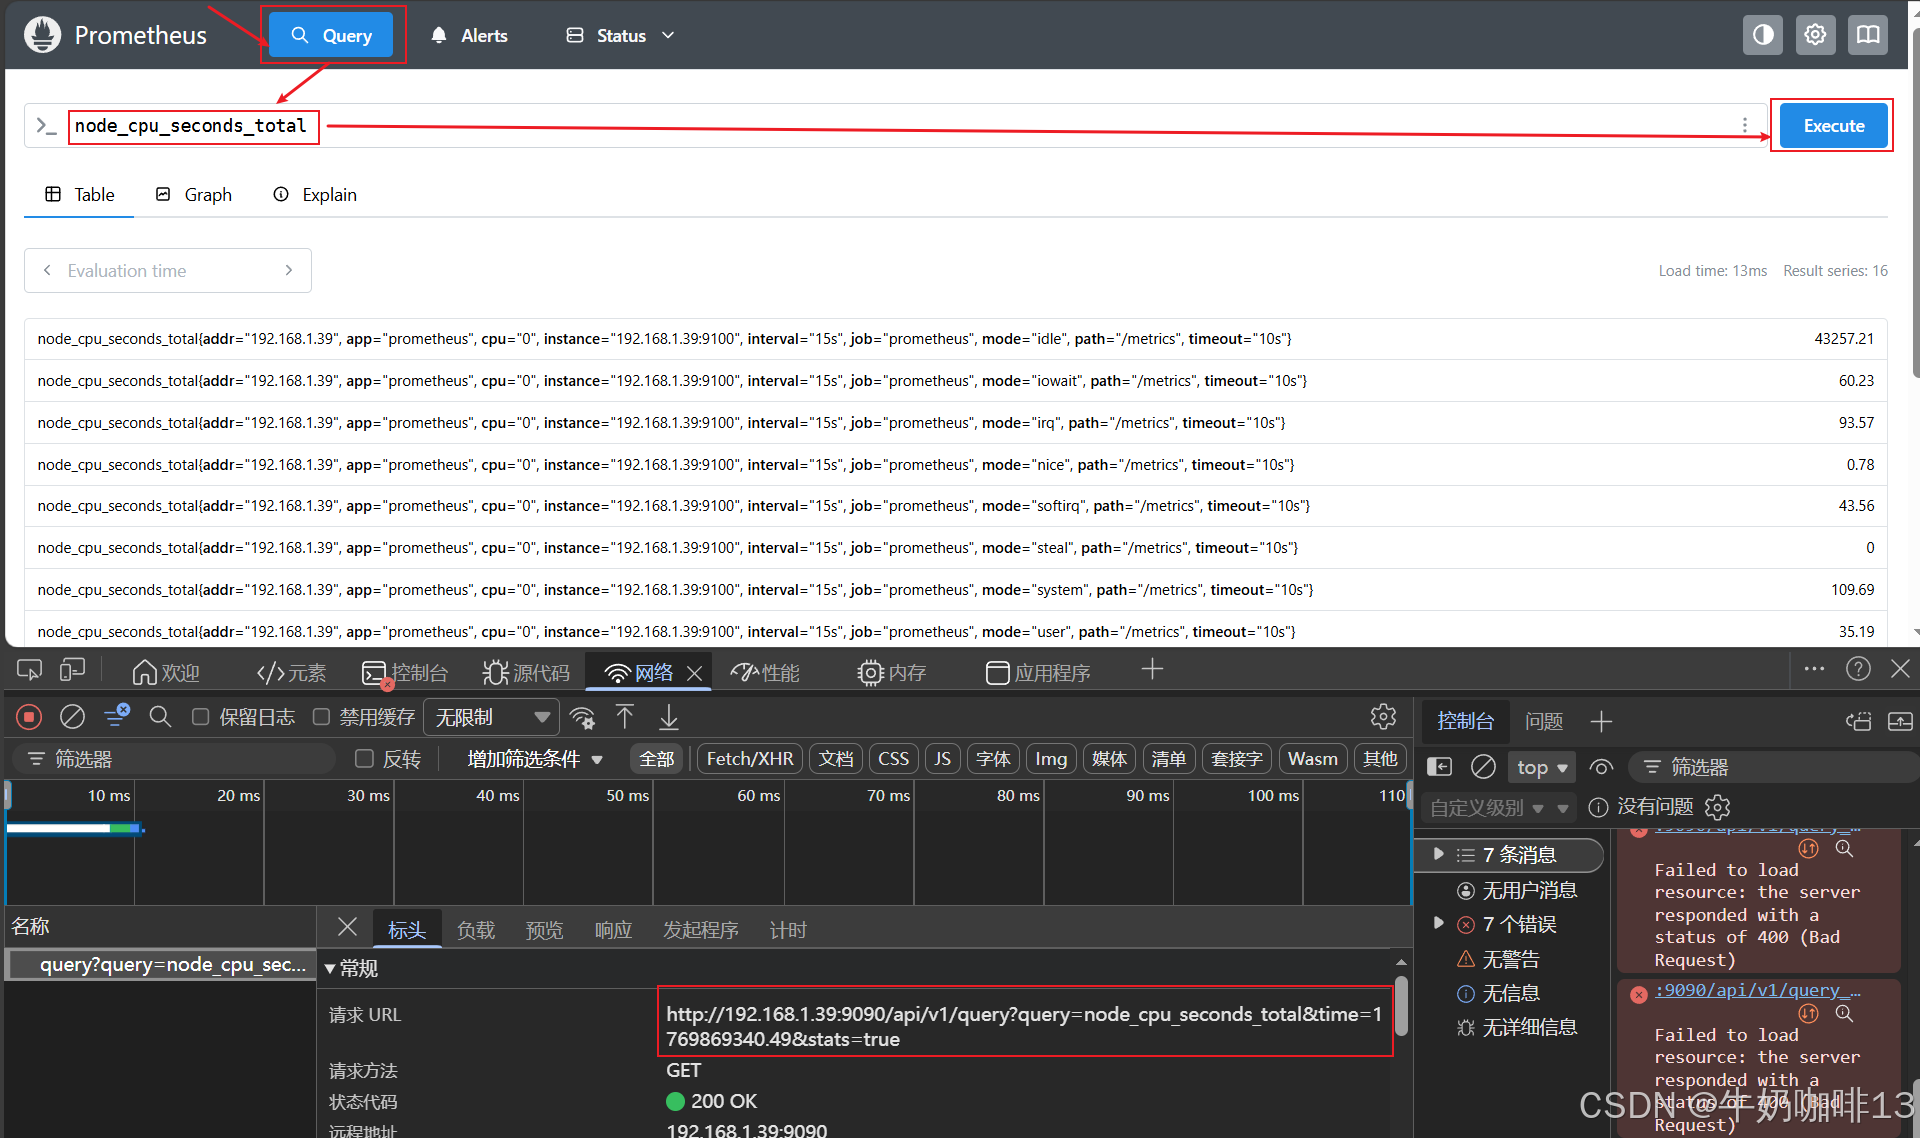1920x1138 pixels.
Task: Open the network search magnifier icon
Action: [x=160, y=717]
